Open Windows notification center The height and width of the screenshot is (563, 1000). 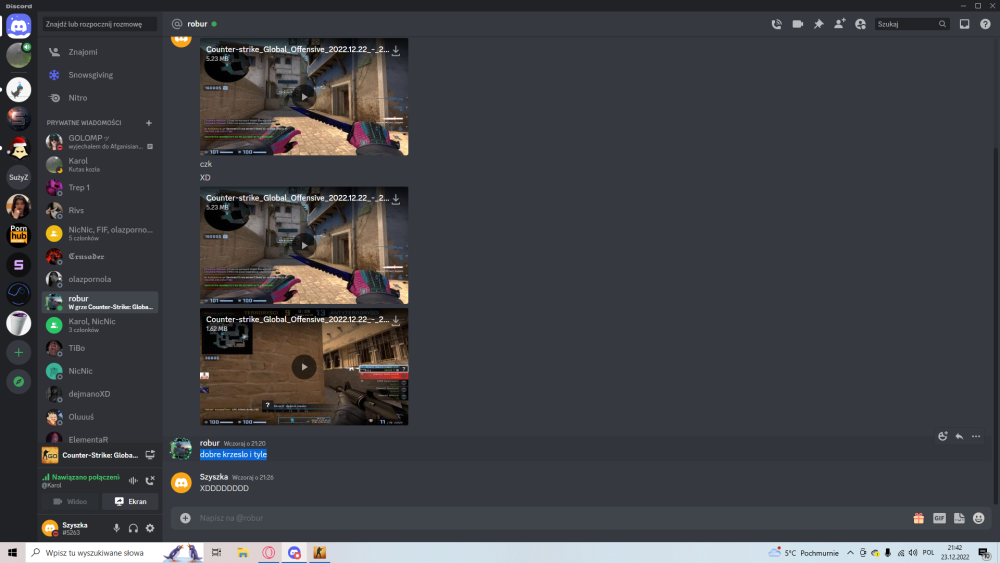point(984,553)
